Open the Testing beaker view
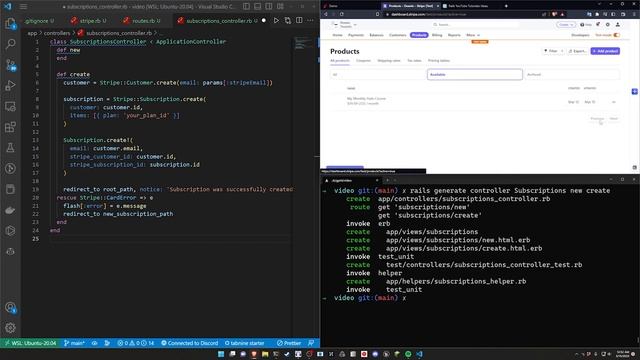Screen dimensions: 640x360 pos(11,148)
